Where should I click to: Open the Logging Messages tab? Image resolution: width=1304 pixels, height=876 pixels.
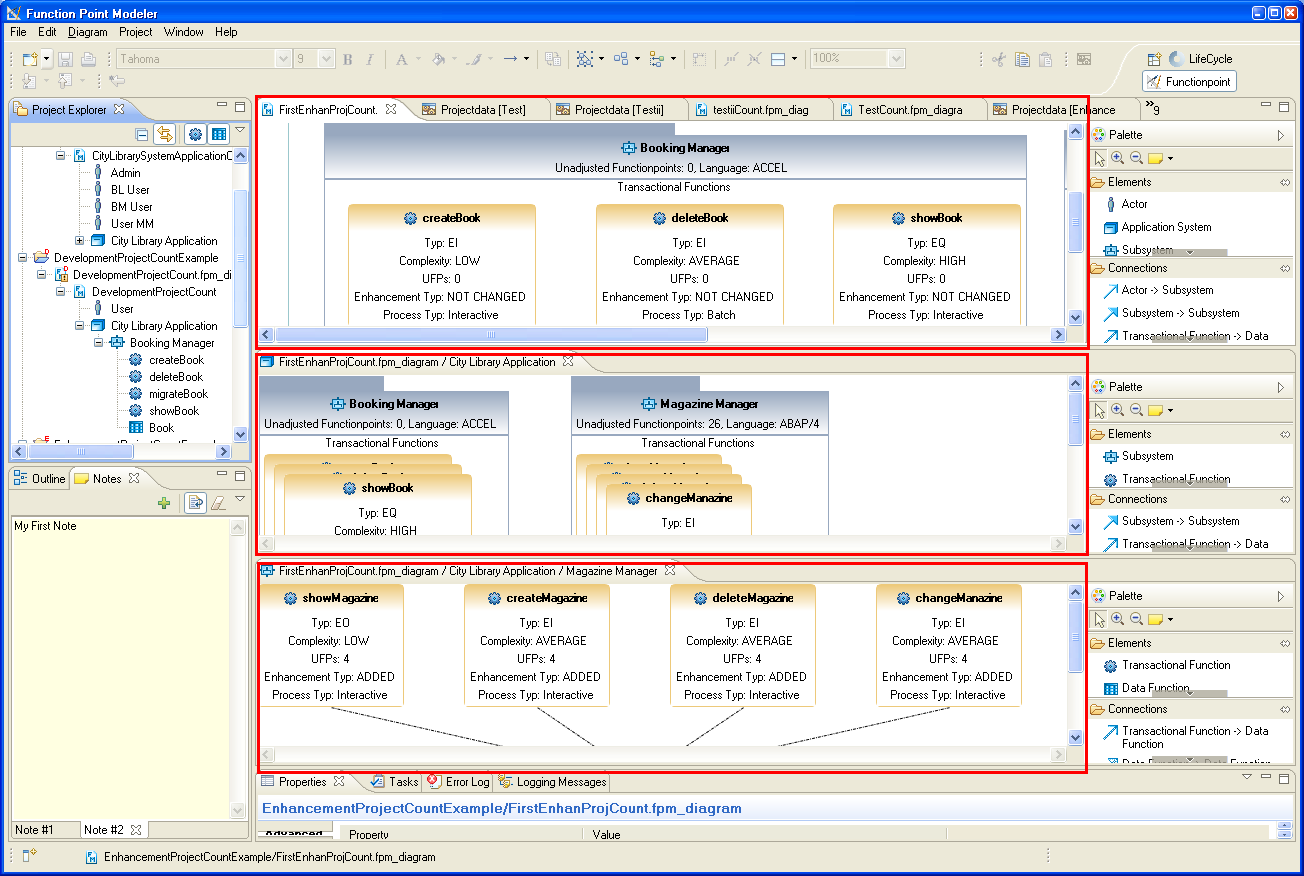(x=552, y=782)
